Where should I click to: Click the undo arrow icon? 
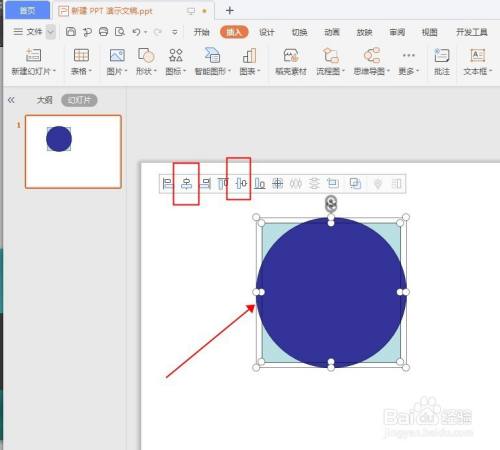(x=136, y=32)
